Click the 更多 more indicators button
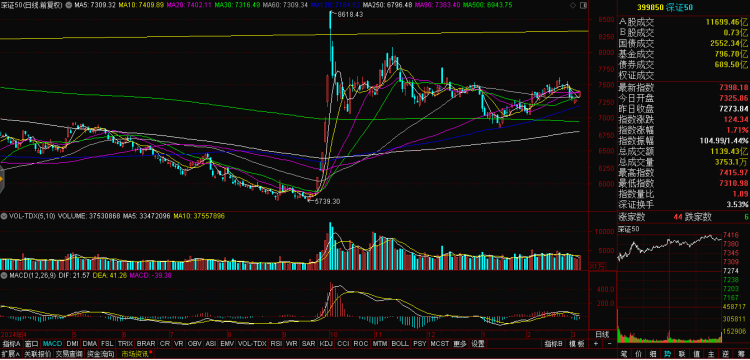 (460, 344)
